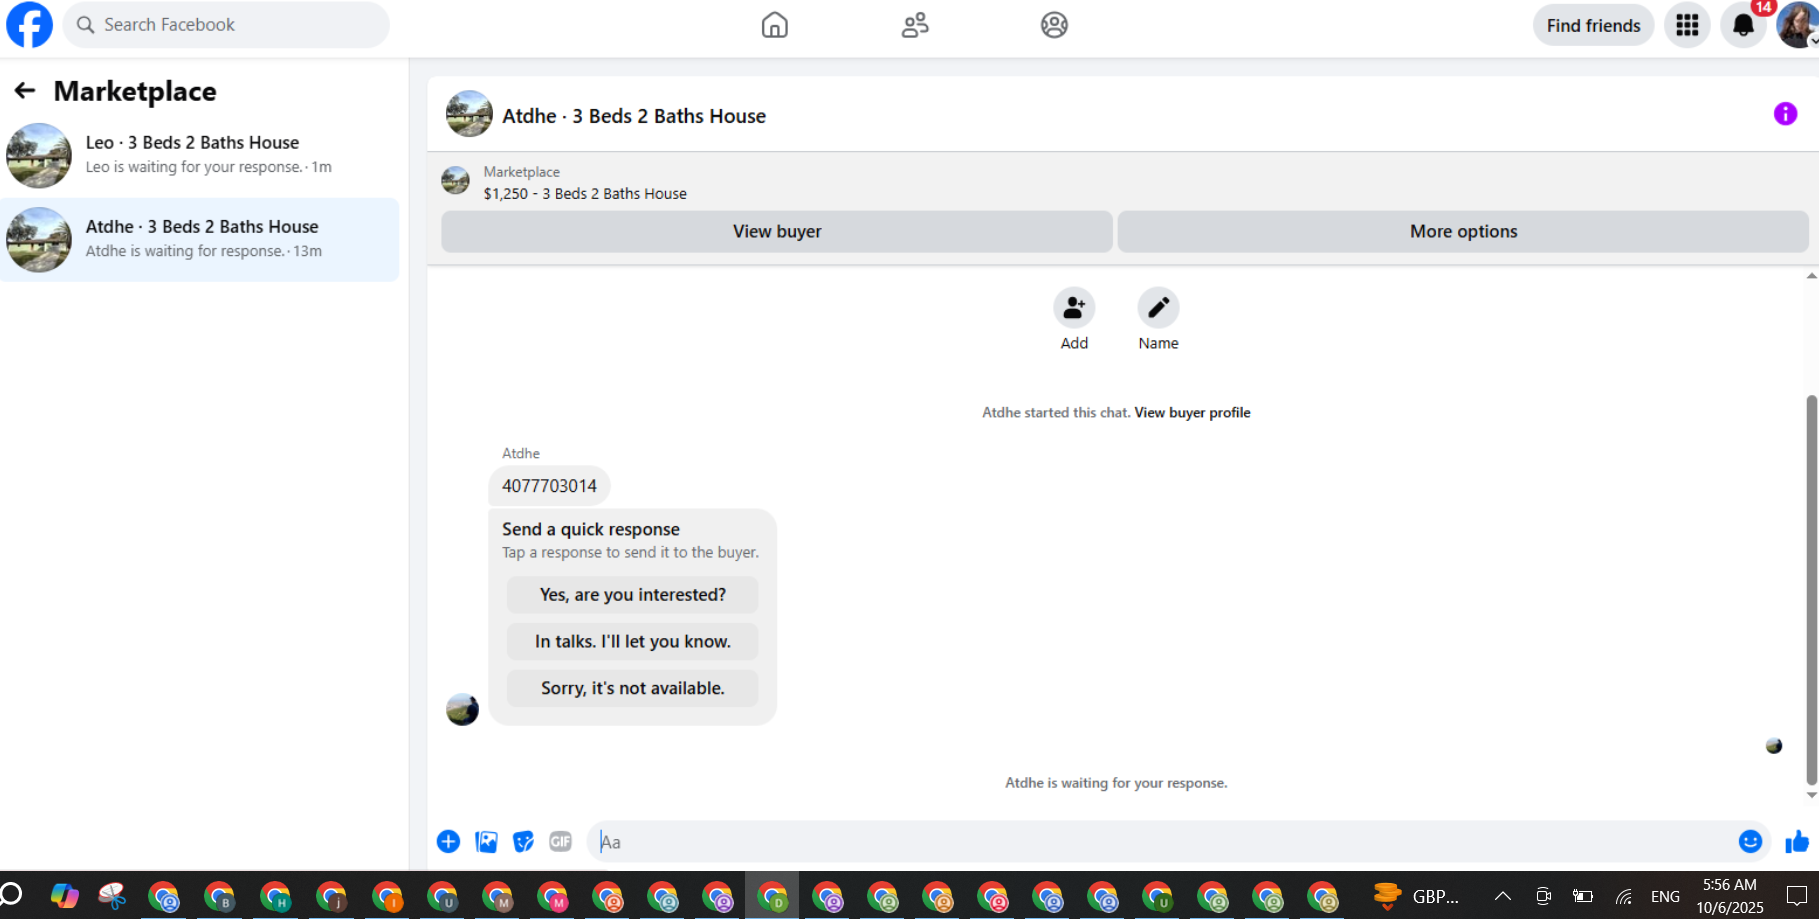Screen dimensions: 1819x919
Task: Open the emoji picker smiley icon
Action: (x=1750, y=842)
